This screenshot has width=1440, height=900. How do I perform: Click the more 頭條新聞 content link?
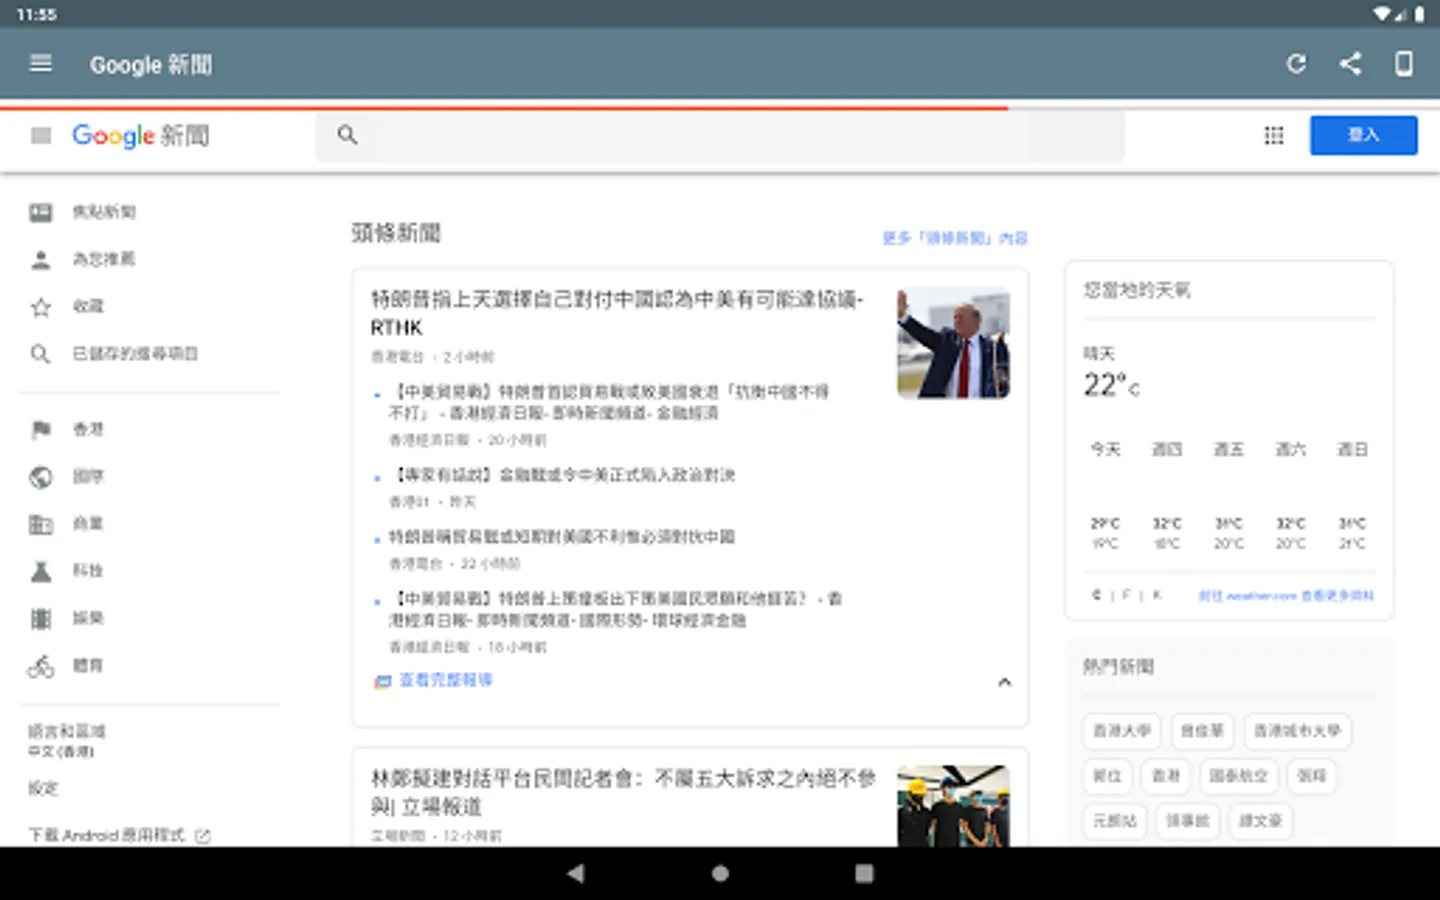pyautogui.click(x=955, y=238)
